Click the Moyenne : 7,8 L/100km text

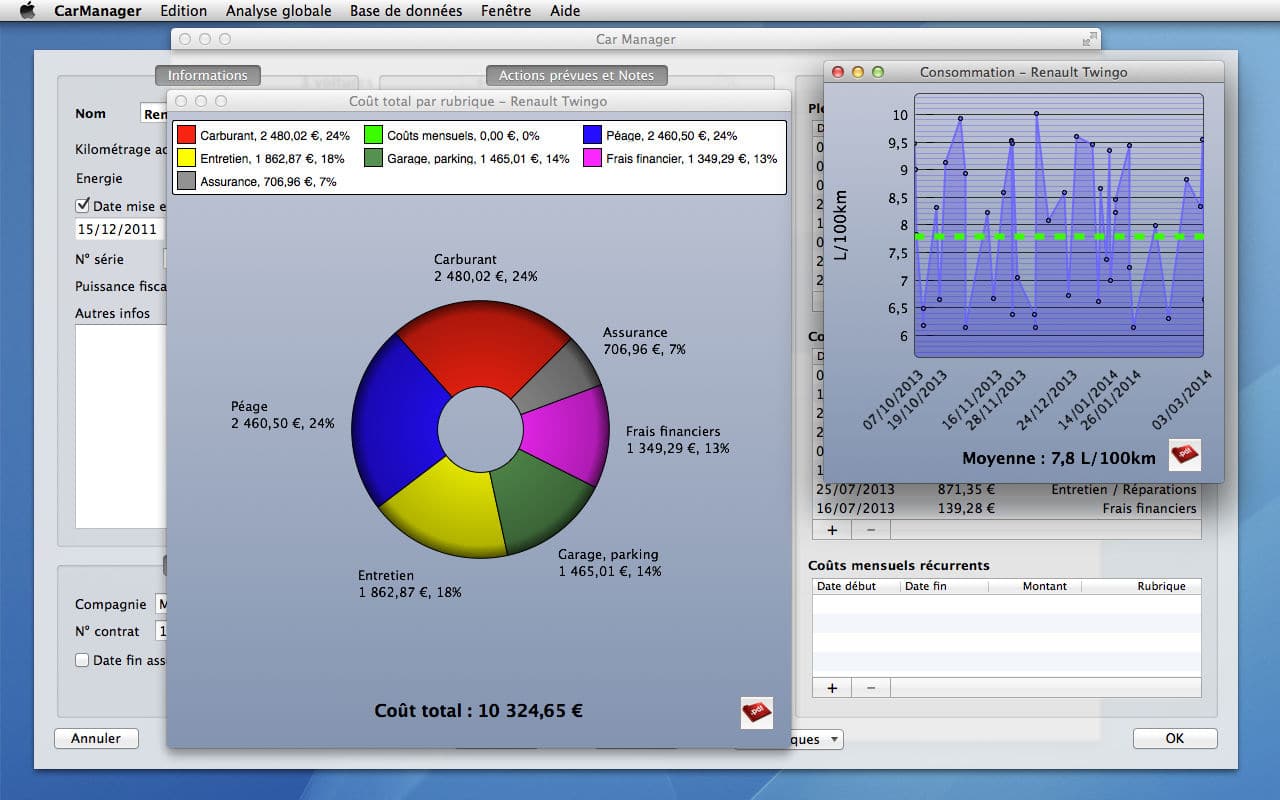coord(1058,459)
